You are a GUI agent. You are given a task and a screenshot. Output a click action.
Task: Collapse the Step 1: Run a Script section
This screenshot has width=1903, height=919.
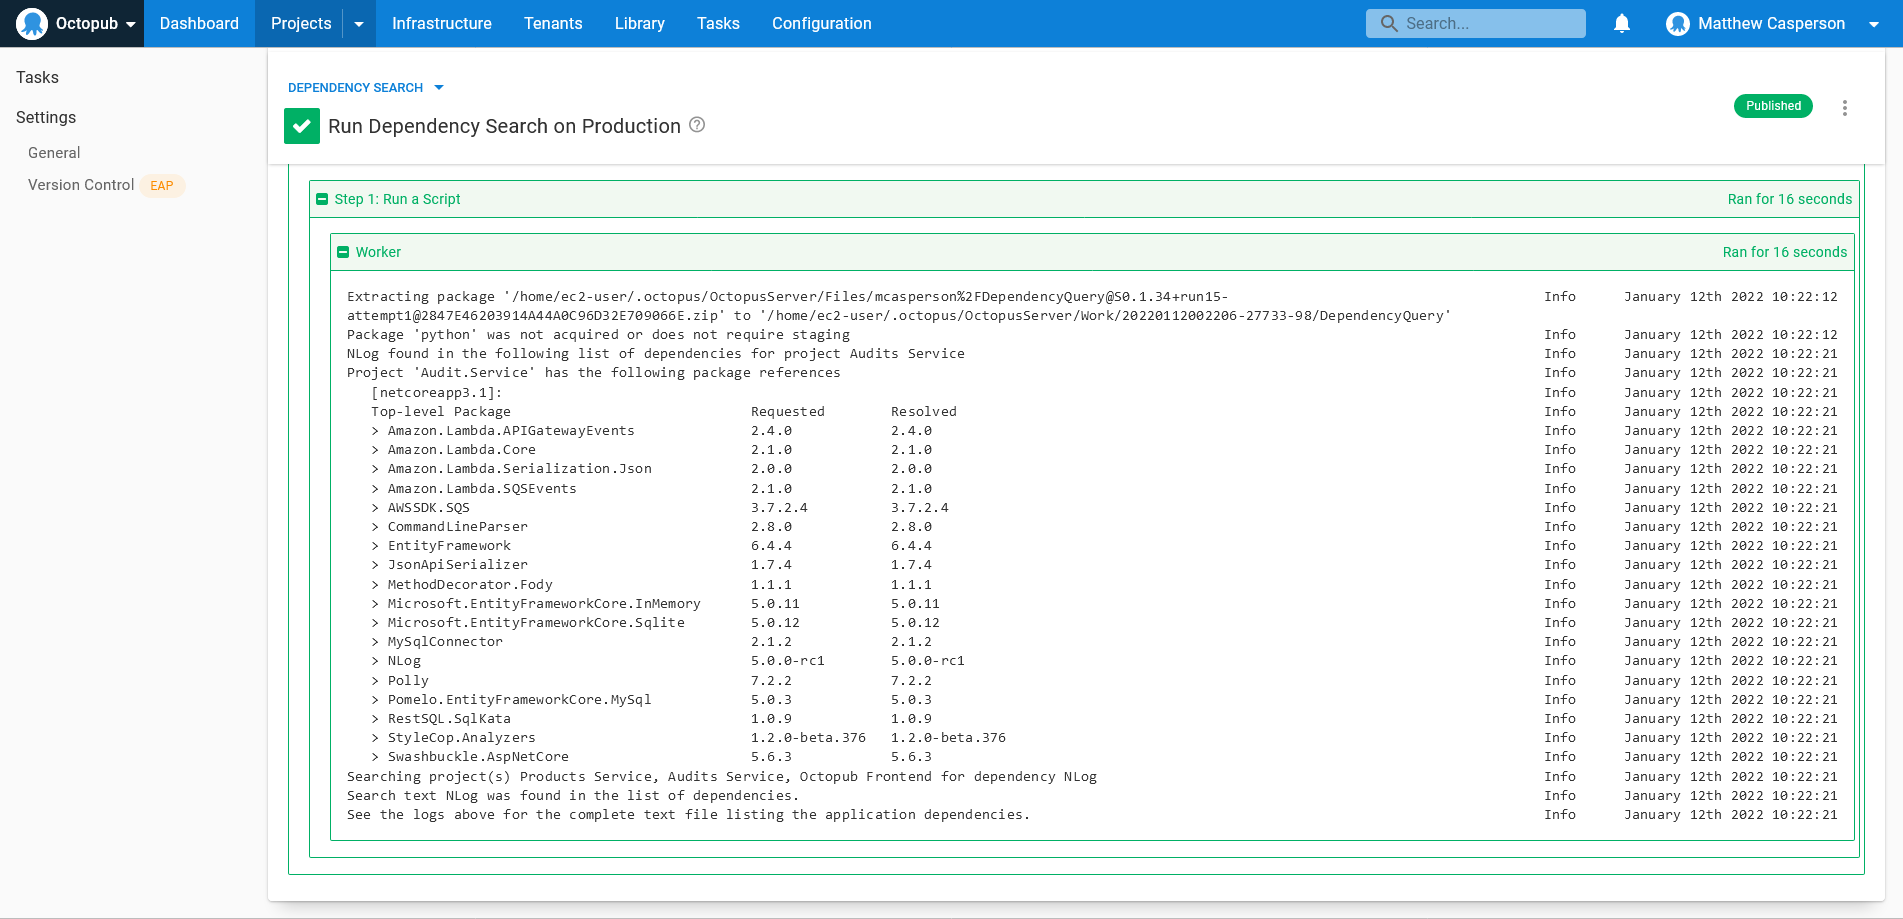322,199
